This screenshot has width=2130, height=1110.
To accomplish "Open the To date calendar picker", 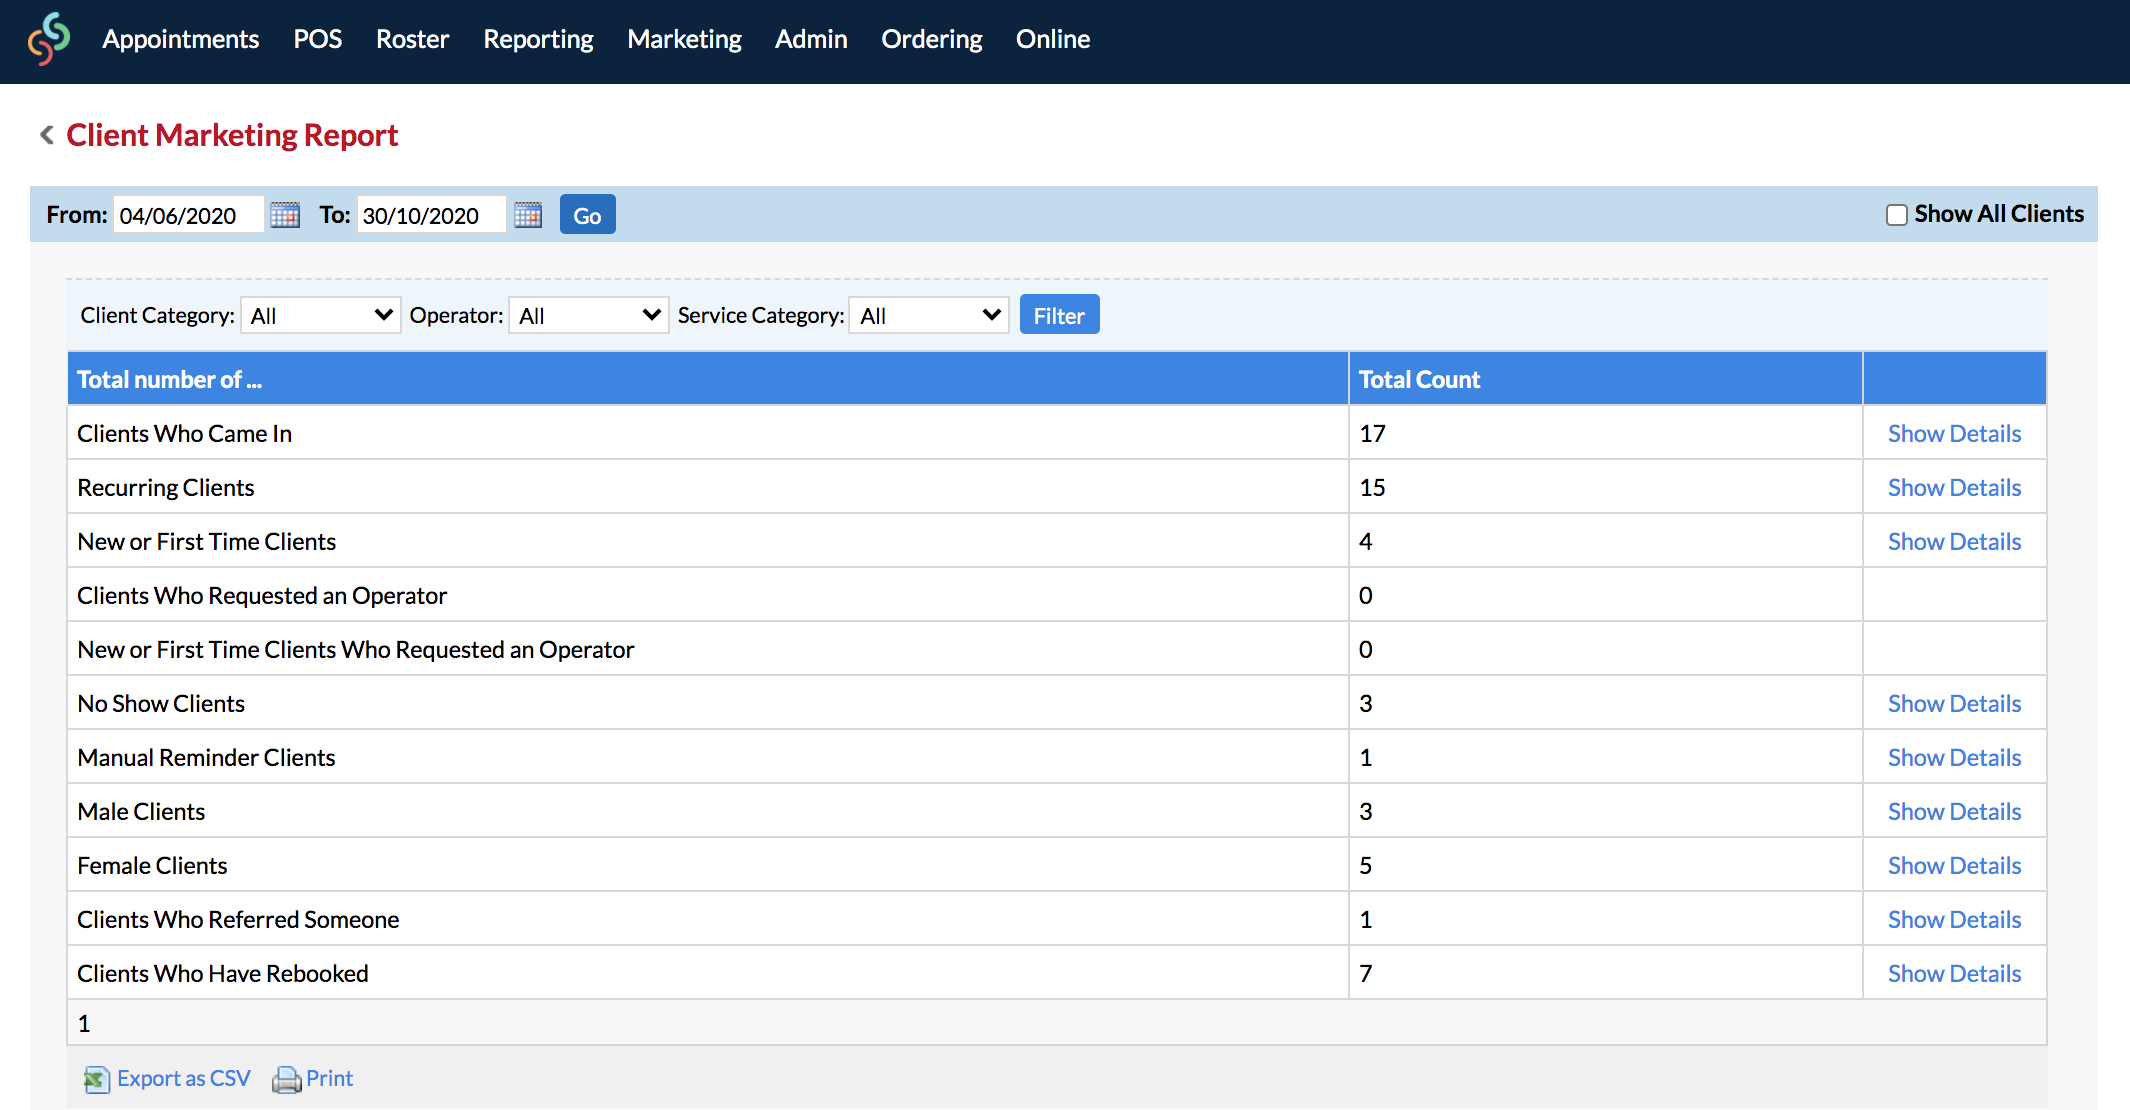I will (x=528, y=215).
